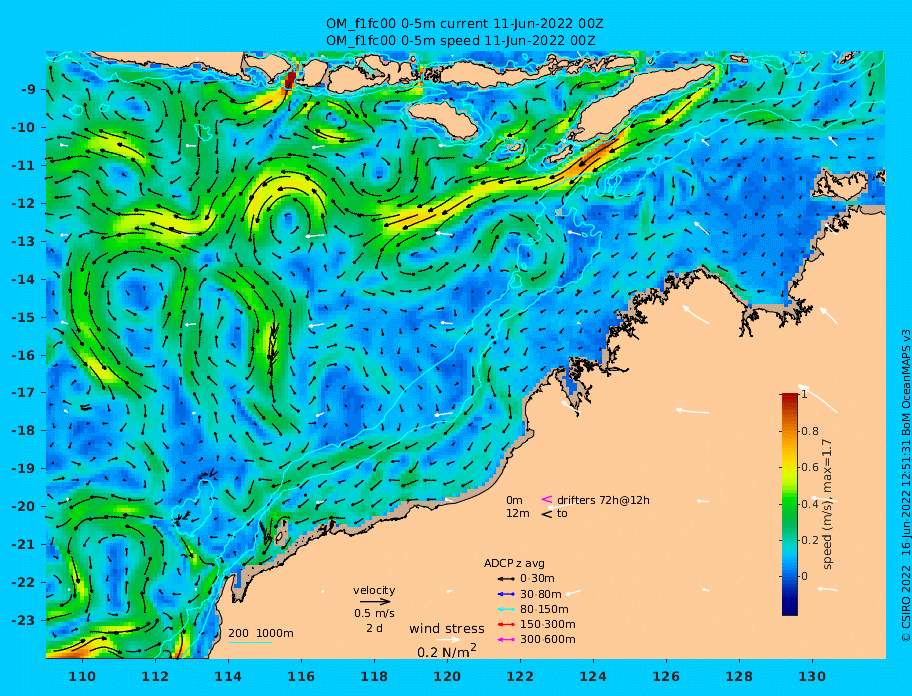Click the '30-80m' legend label
This screenshot has height=696, width=912.
click(x=540, y=594)
